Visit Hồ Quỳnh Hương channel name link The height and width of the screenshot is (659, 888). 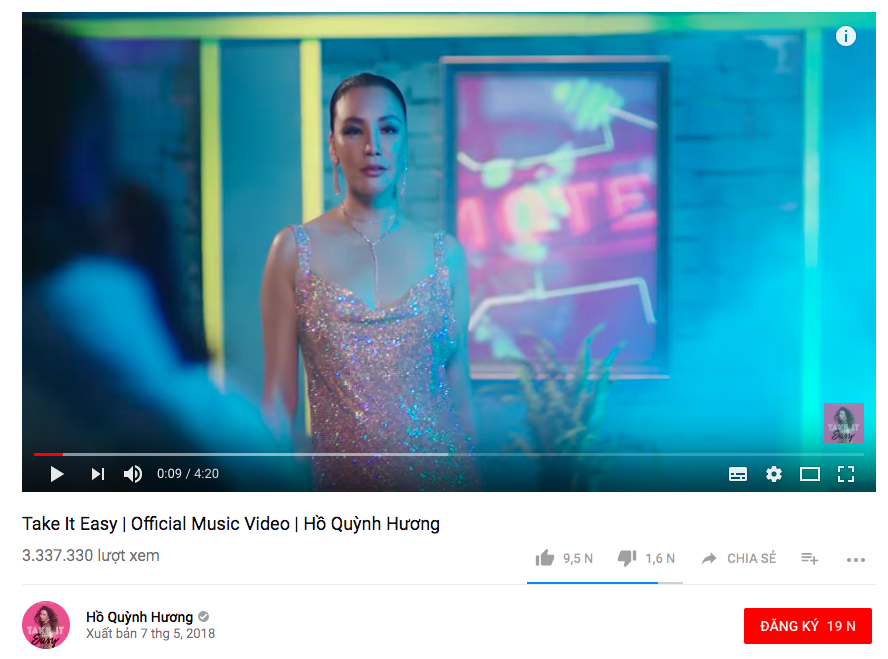click(x=139, y=617)
